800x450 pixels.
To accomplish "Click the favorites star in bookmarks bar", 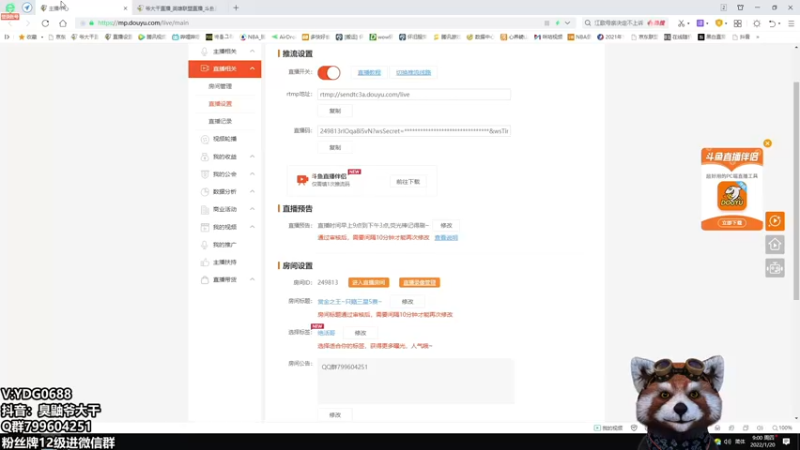I will pos(21,37).
